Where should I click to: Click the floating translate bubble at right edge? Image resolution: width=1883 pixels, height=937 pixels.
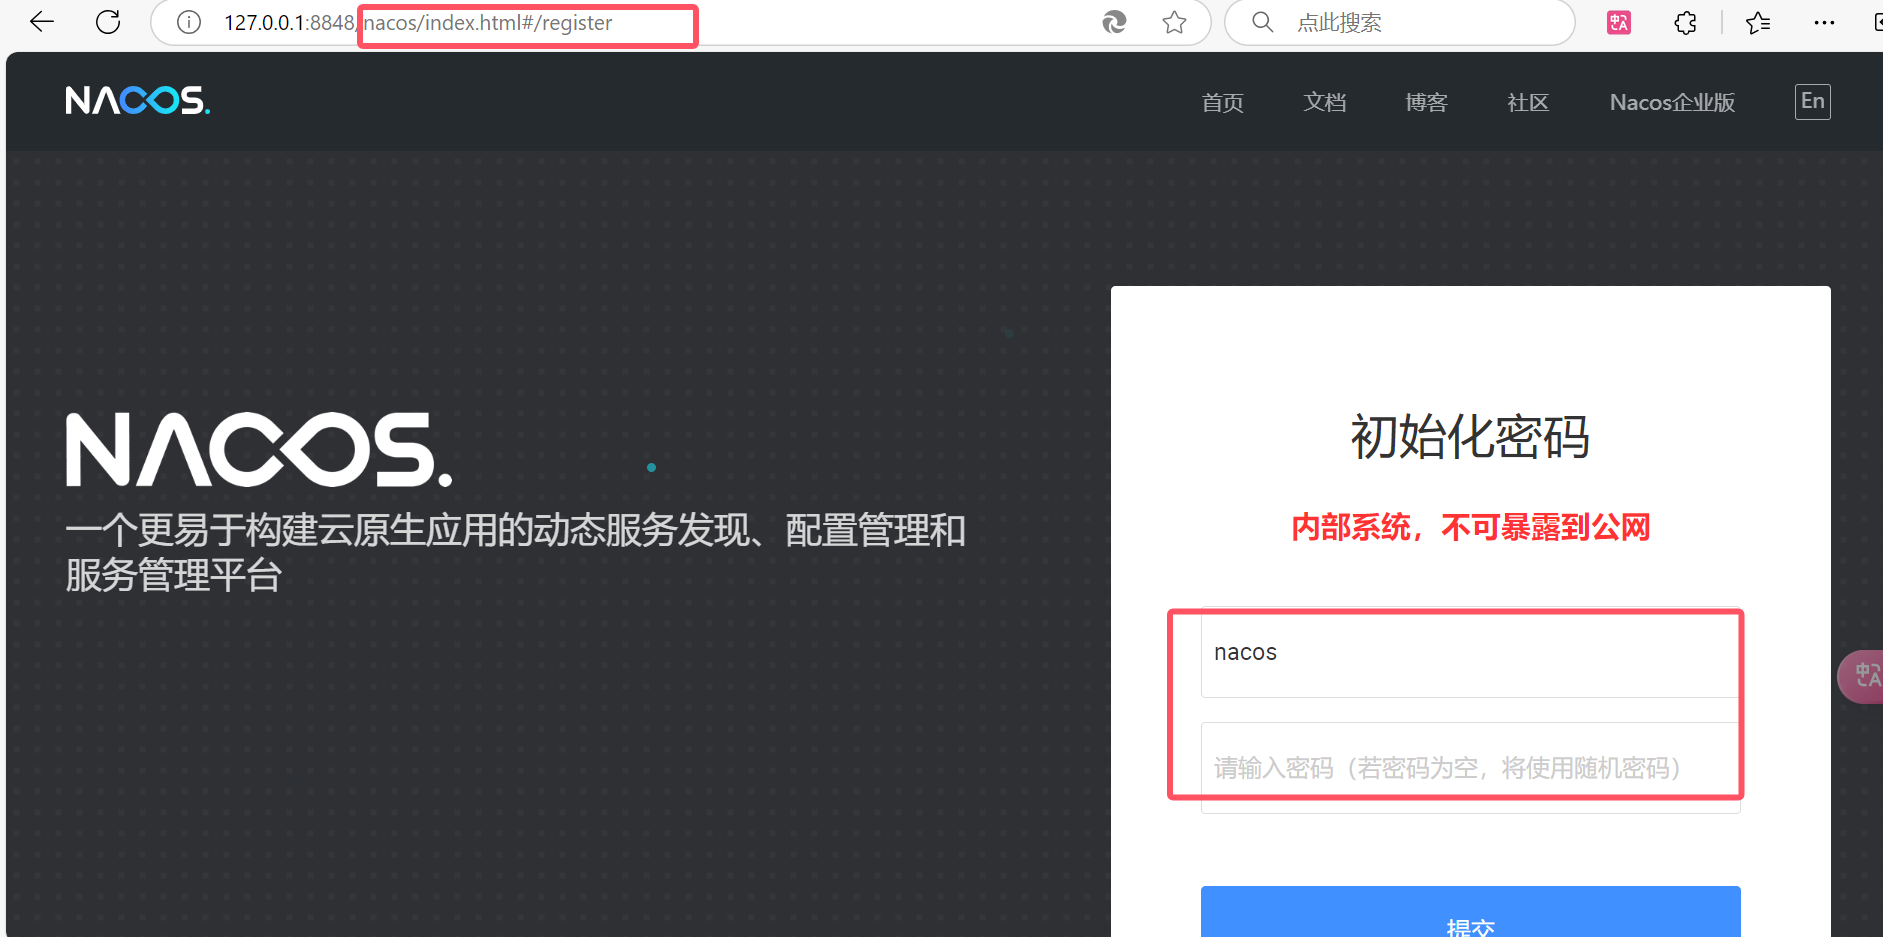[1861, 677]
